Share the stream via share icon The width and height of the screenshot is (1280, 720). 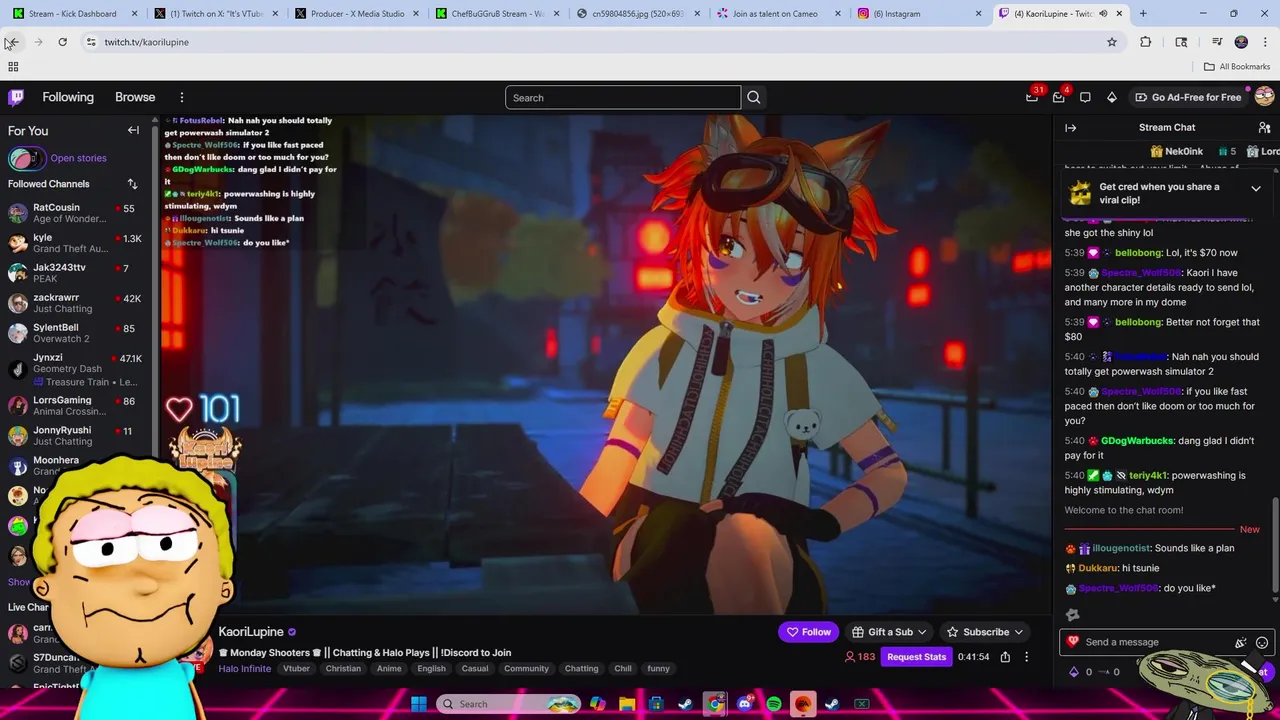pos(1005,657)
